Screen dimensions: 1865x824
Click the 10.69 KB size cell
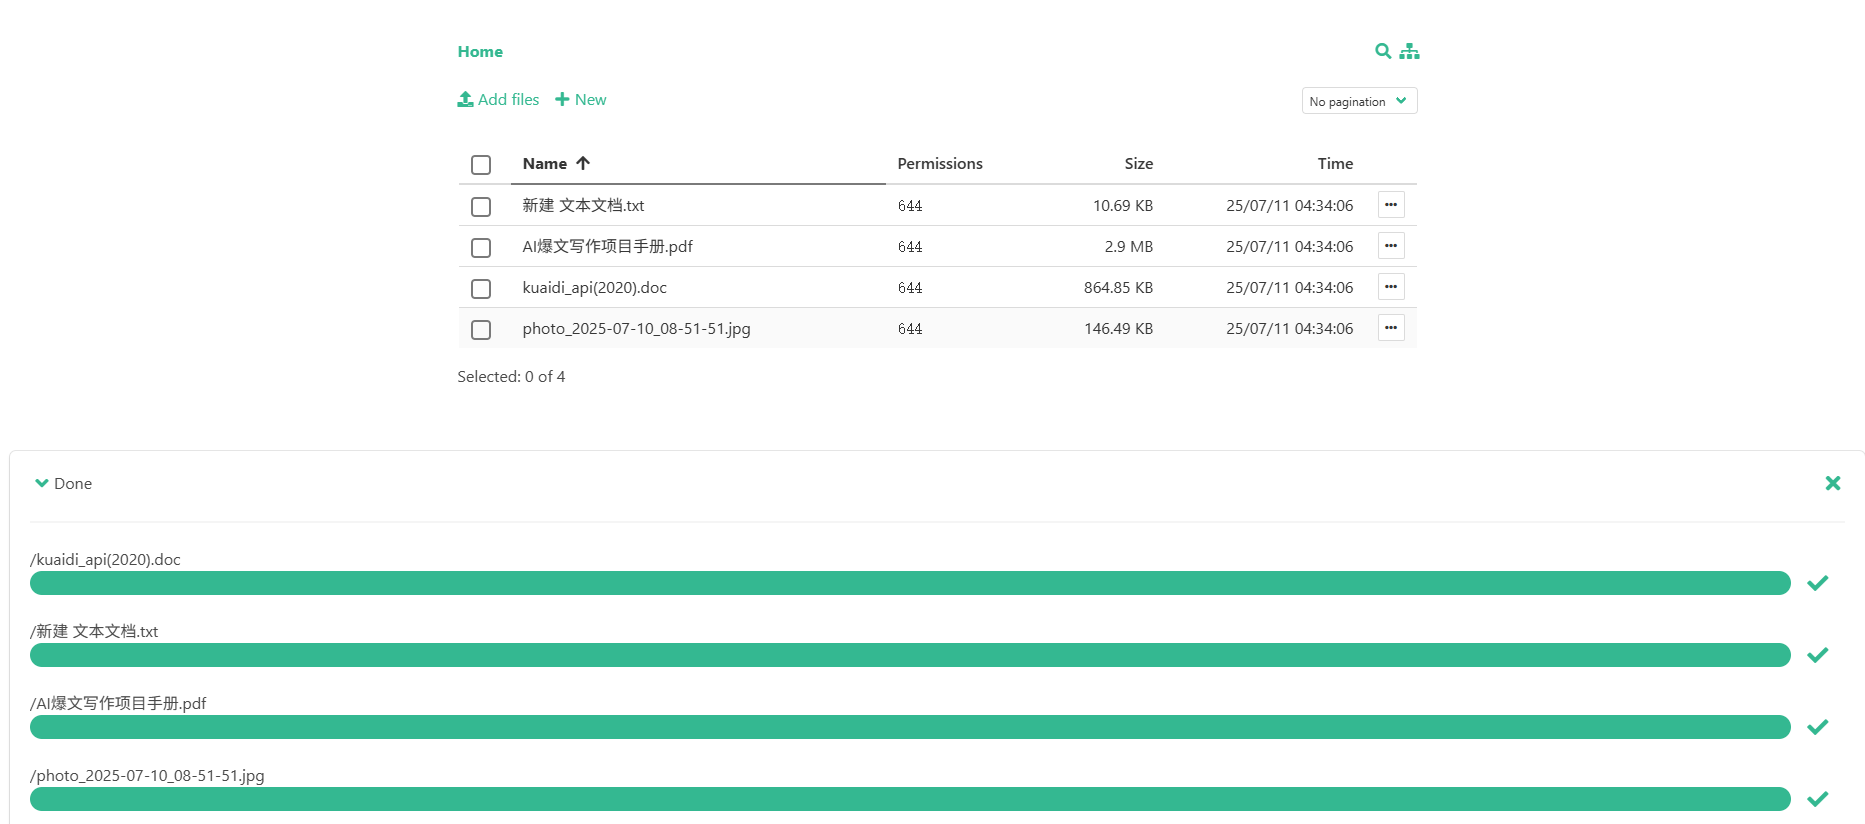(1123, 206)
